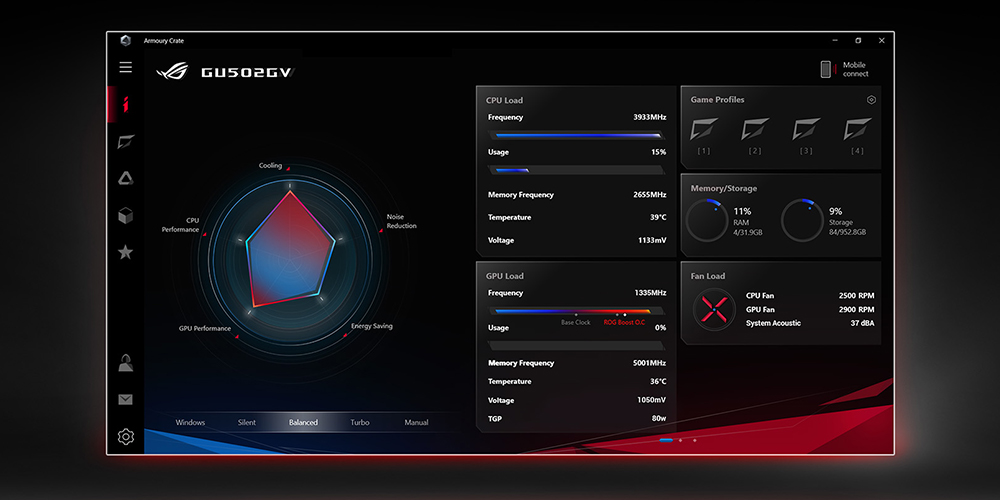1000x500 pixels.
Task: Click the red fan icon in Fan Load
Action: pos(714,309)
